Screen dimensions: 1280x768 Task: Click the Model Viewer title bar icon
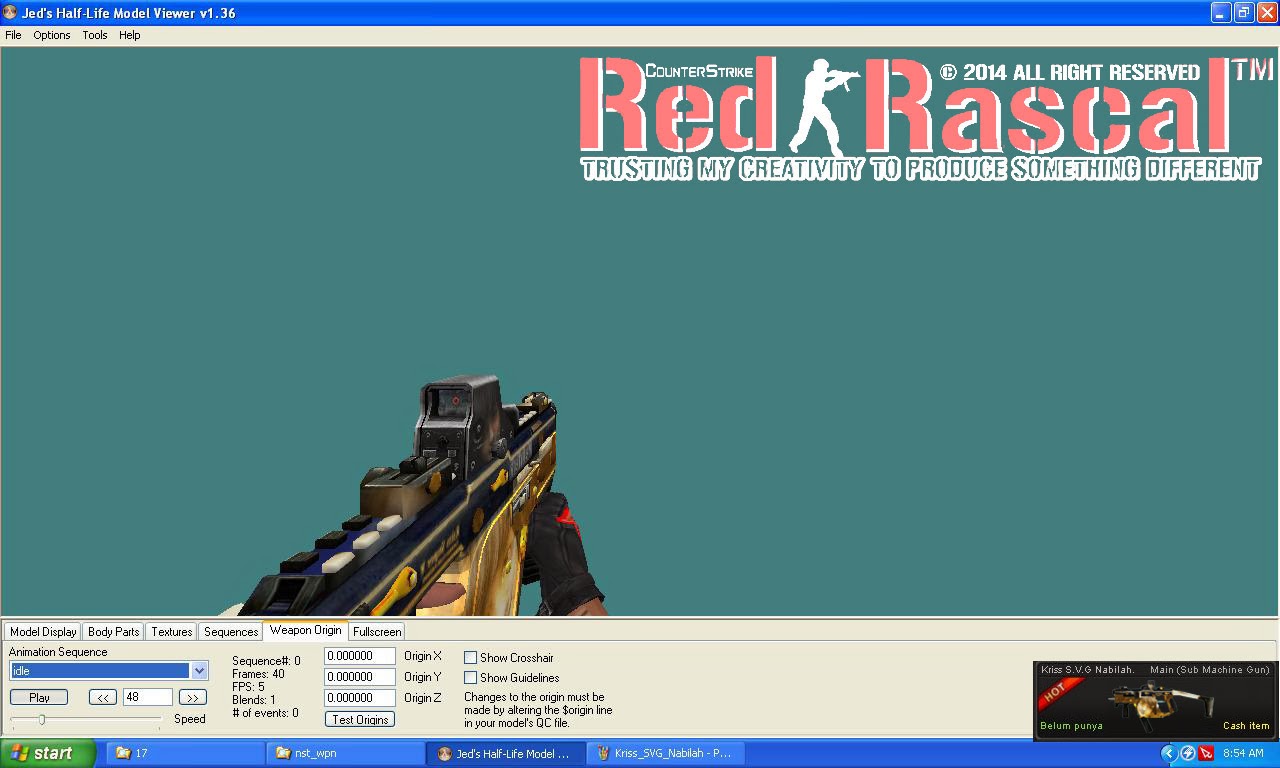coord(10,13)
